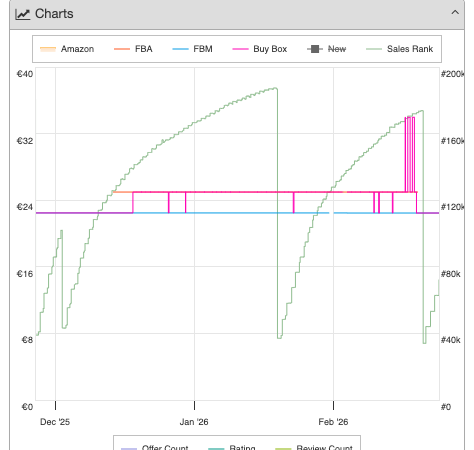474x450 pixels.
Task: Click the €0 price axis label
Action: pos(27,407)
